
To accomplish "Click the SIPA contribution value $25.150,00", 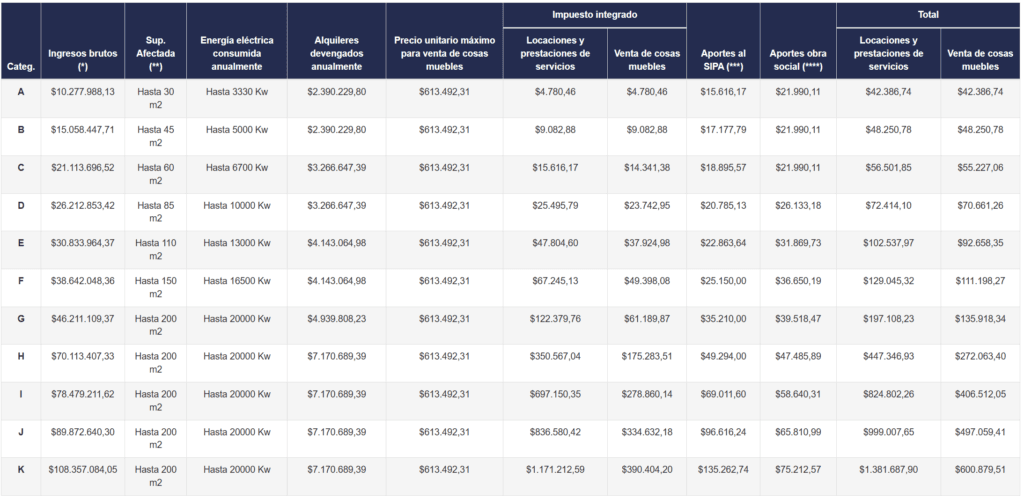I will click(x=725, y=281).
